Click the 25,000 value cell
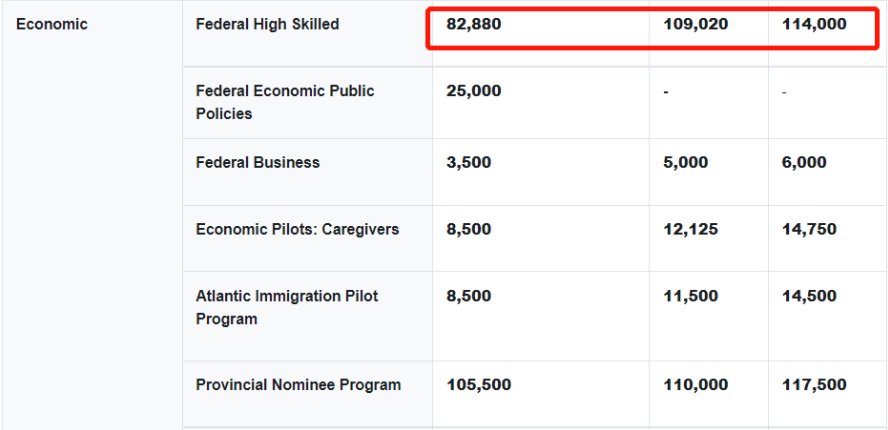 tap(474, 91)
